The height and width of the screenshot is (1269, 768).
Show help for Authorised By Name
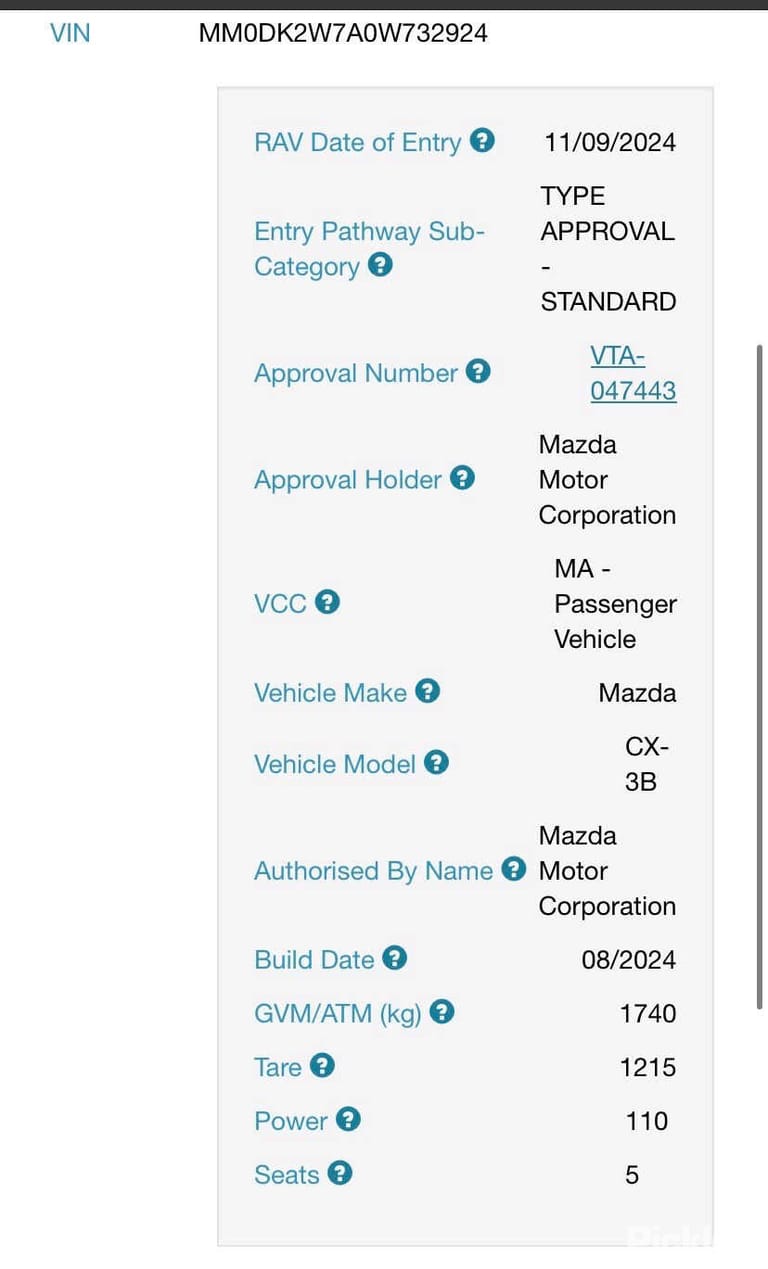pos(514,869)
